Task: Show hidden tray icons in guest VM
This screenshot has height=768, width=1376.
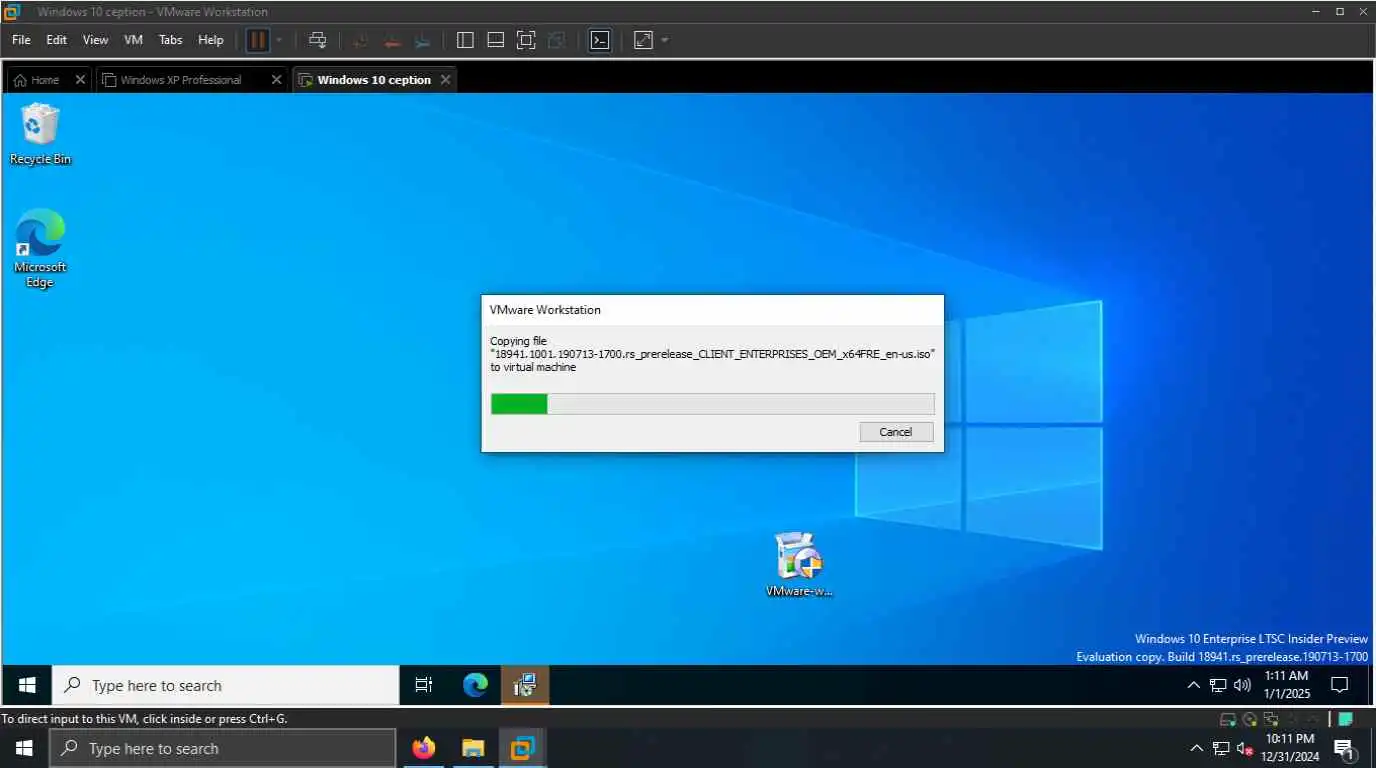Action: tap(1193, 686)
